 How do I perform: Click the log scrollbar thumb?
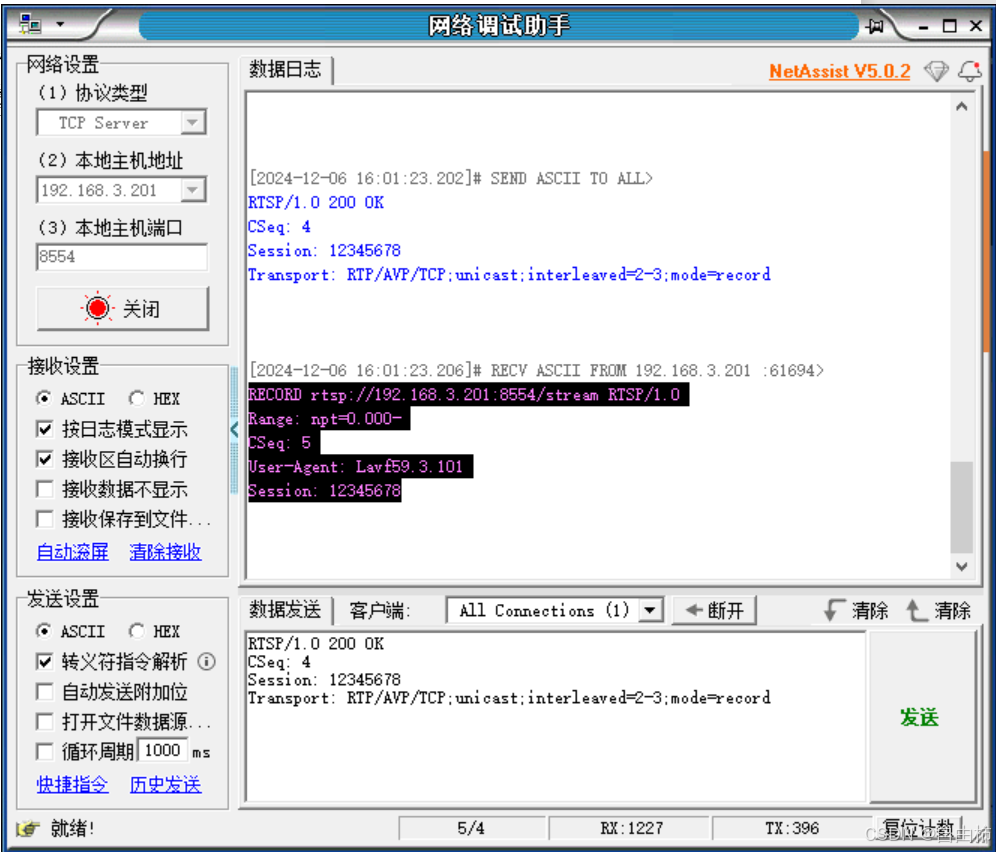point(962,508)
